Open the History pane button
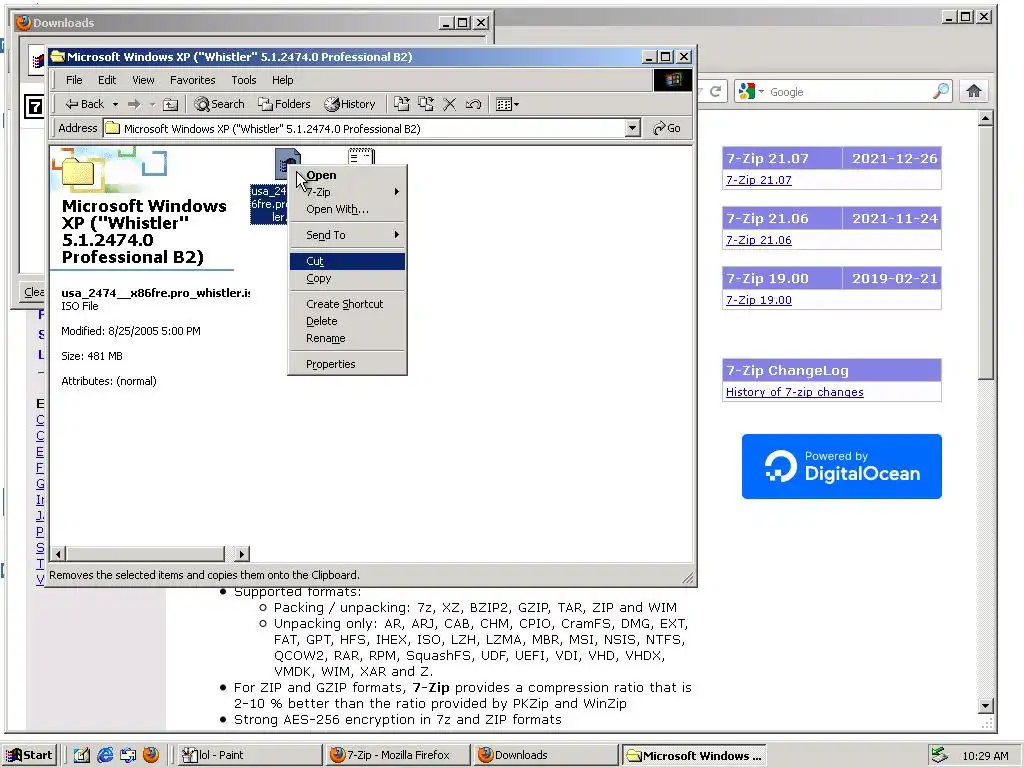The width and height of the screenshot is (1024, 768). [350, 104]
